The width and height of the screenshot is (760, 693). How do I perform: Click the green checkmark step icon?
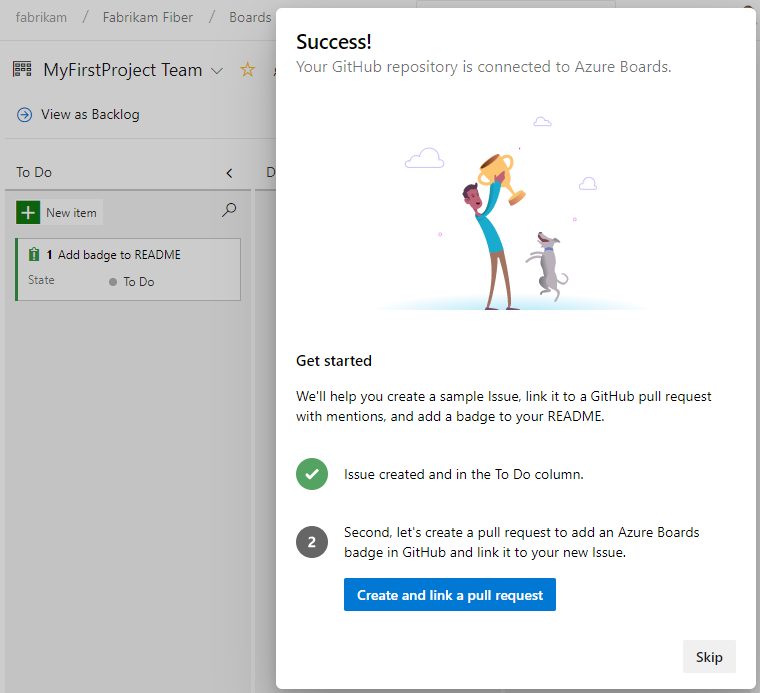(312, 474)
